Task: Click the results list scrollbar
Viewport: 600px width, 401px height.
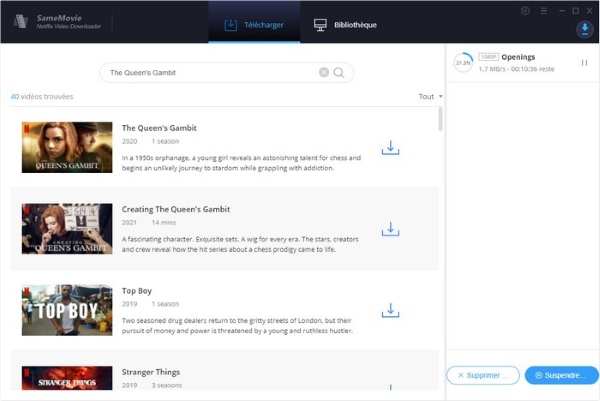Action: tap(440, 119)
